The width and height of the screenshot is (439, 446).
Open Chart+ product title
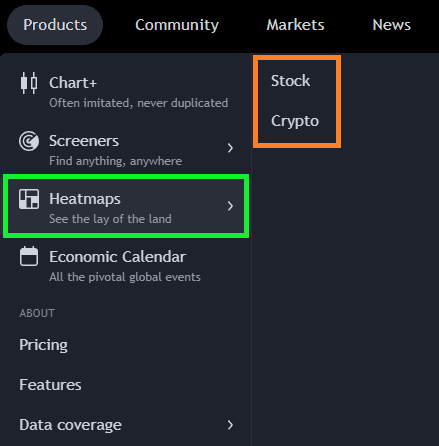coord(73,83)
